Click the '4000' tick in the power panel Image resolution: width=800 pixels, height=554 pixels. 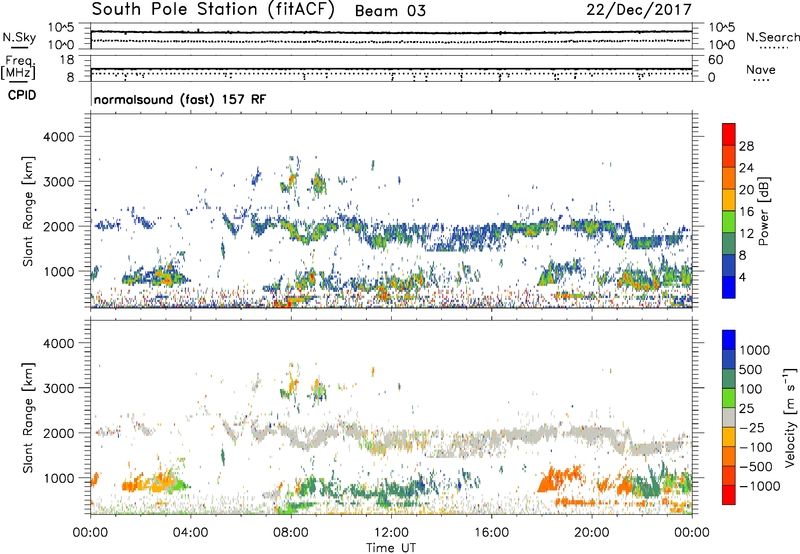pos(58,137)
